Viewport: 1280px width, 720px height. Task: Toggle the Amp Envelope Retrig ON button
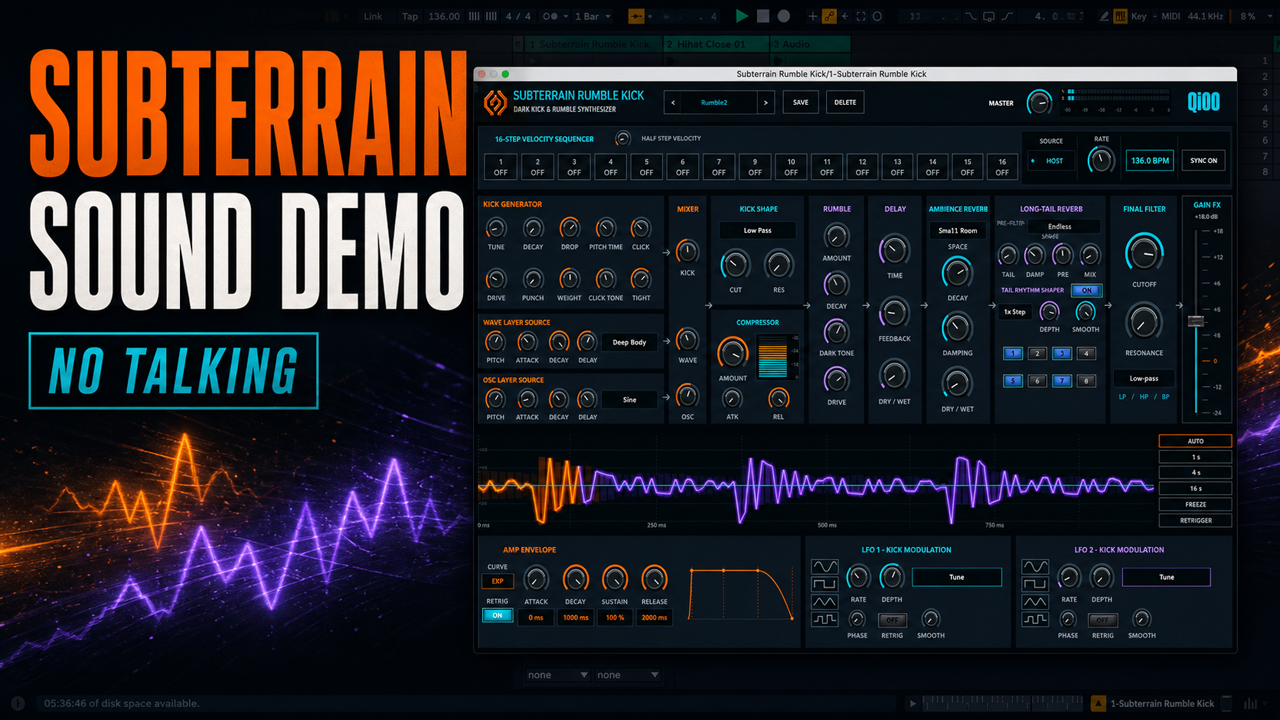pyautogui.click(x=497, y=616)
